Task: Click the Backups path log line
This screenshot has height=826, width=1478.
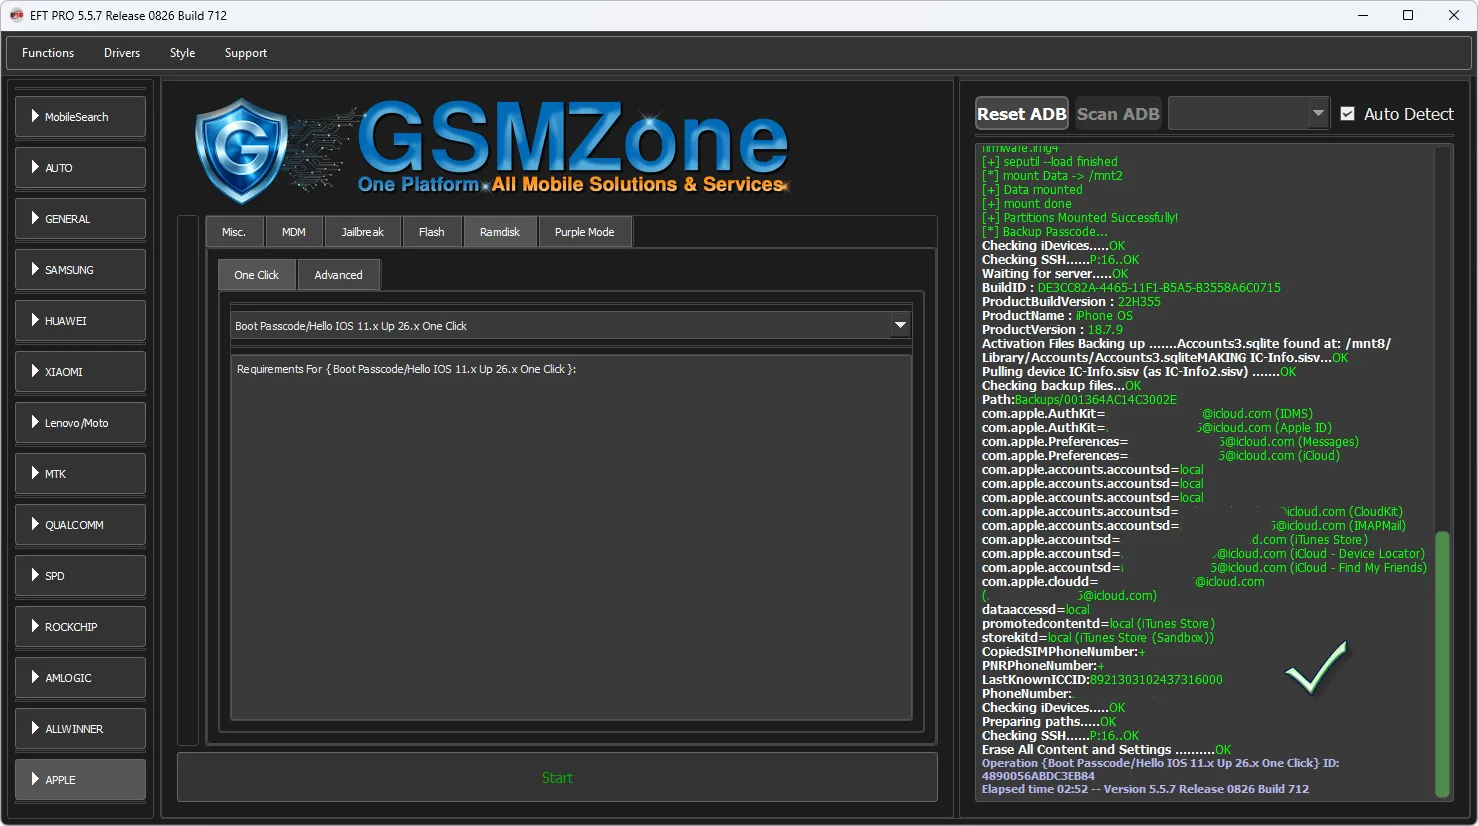Action: [x=1079, y=400]
